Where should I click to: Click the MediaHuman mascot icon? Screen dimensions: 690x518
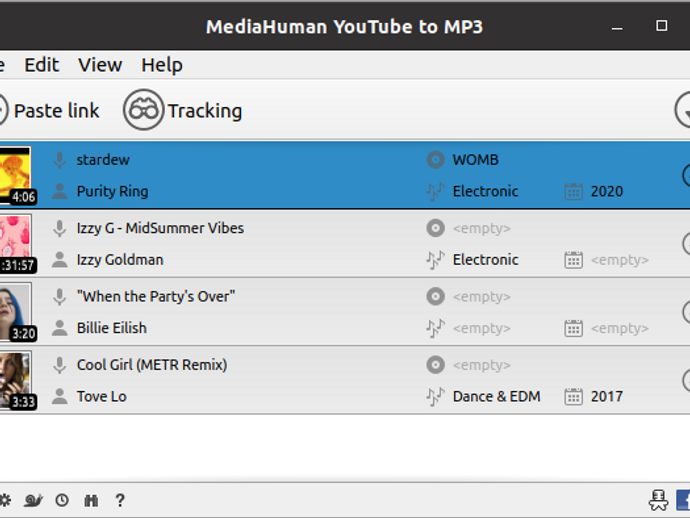(x=658, y=500)
